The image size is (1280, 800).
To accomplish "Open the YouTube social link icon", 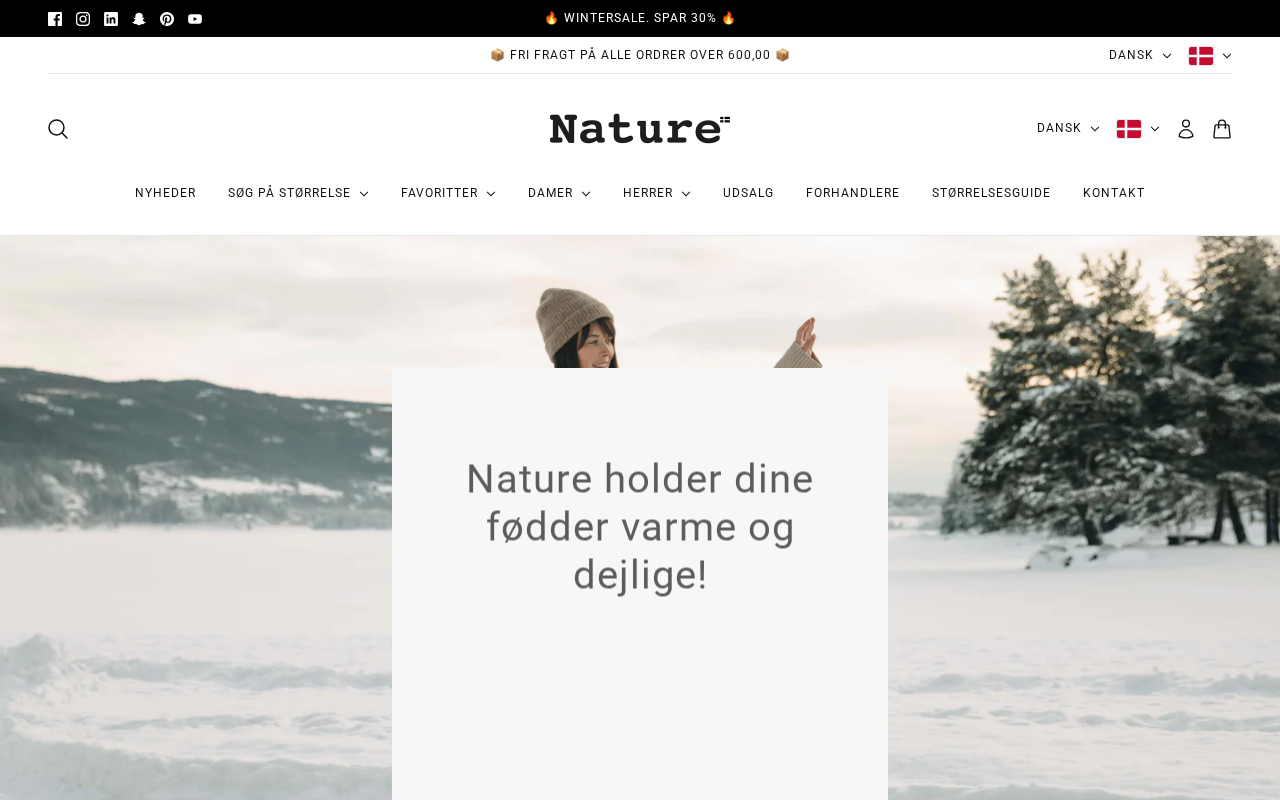I will (195, 19).
